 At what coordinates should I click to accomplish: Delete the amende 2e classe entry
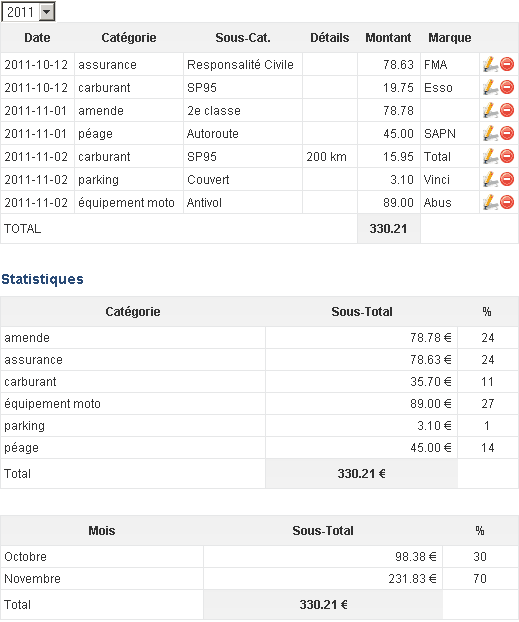[507, 110]
